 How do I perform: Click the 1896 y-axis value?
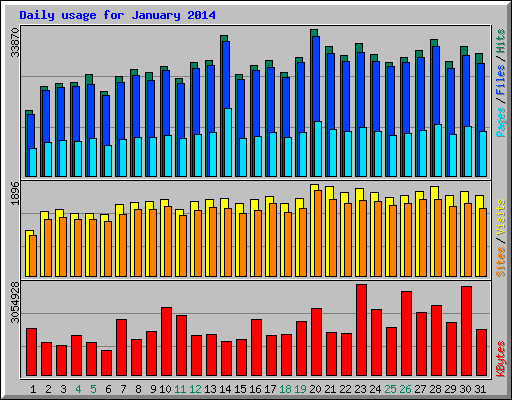[15, 194]
